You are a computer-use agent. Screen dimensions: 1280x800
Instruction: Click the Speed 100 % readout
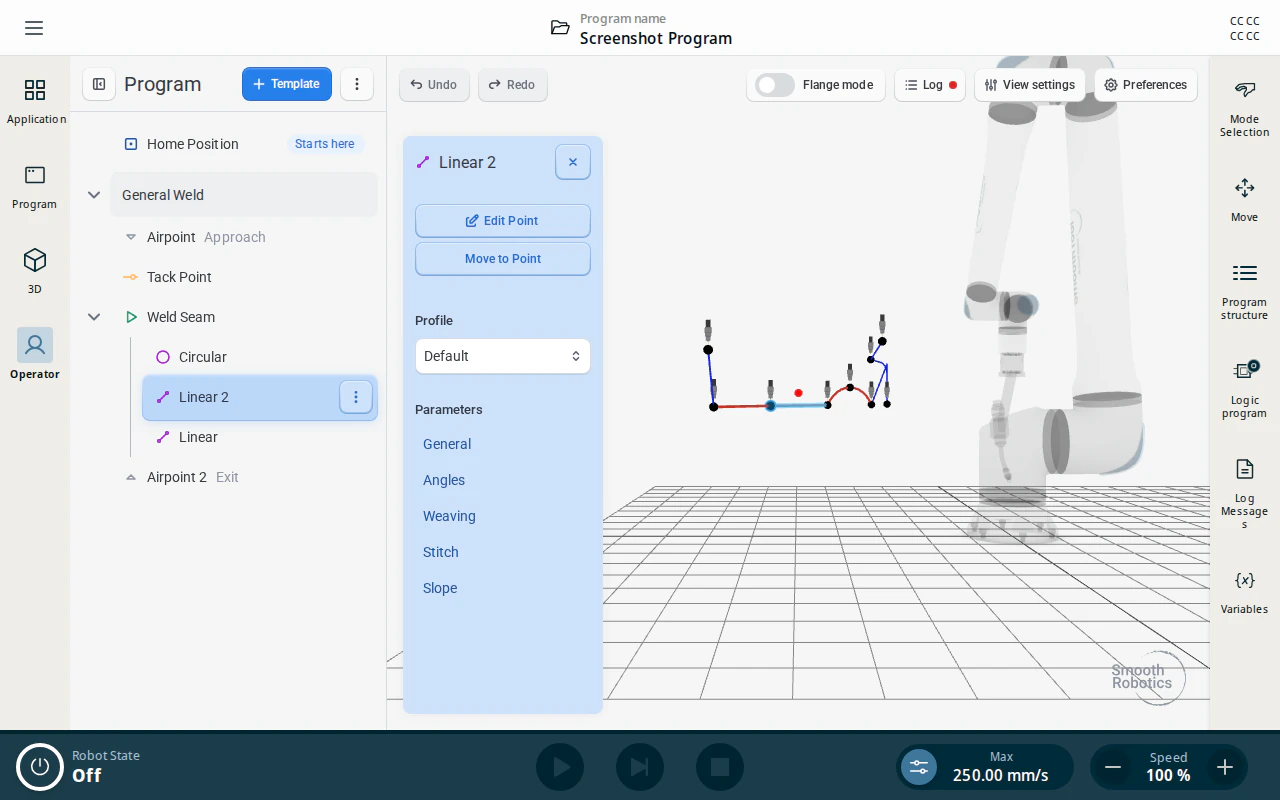(1168, 767)
